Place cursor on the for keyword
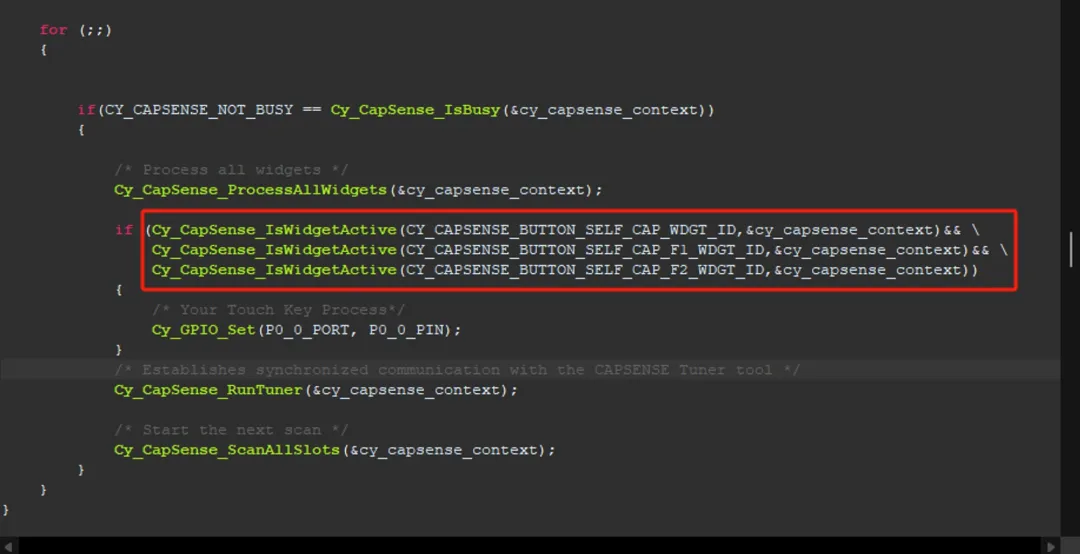 point(53,30)
